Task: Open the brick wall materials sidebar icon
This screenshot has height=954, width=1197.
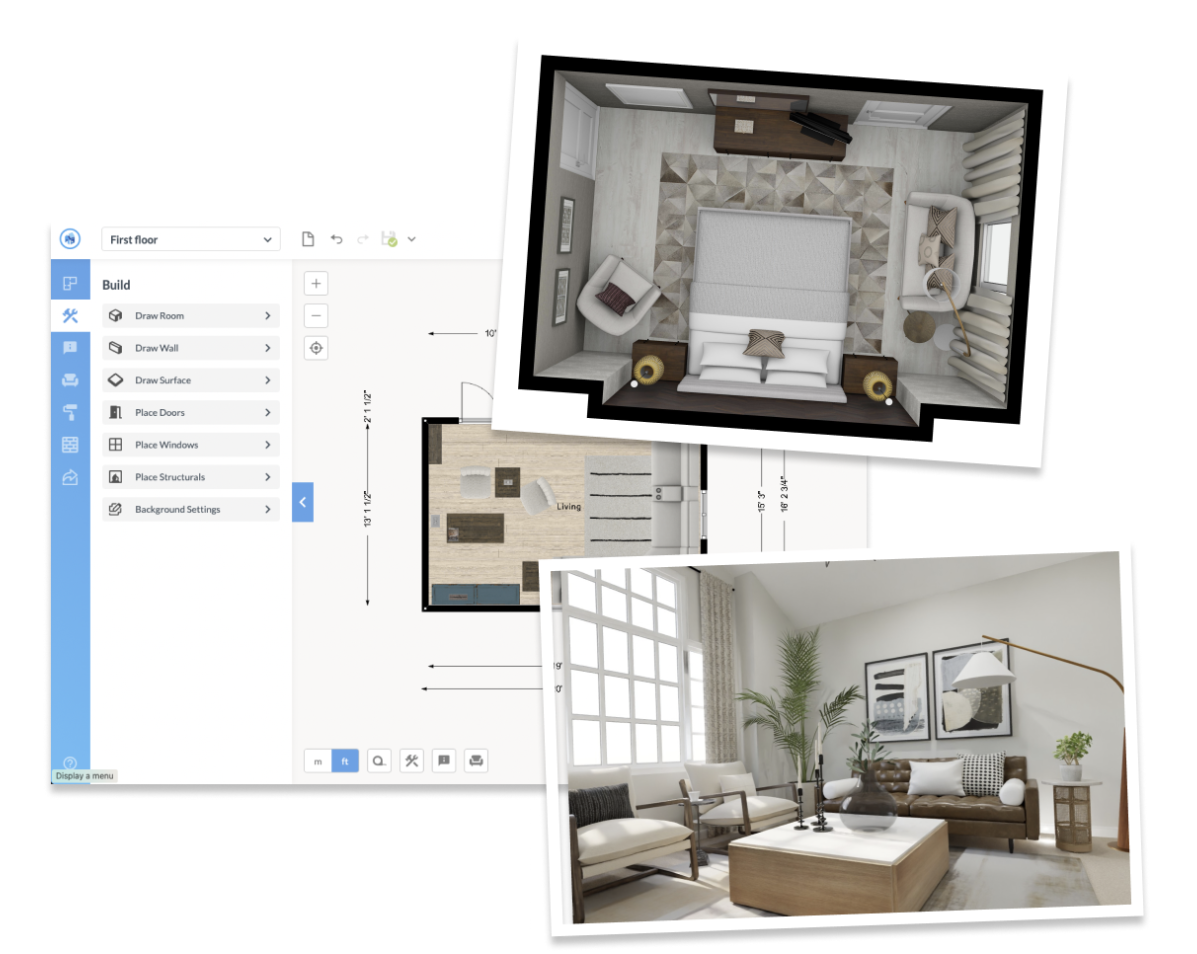Action: 70,444
